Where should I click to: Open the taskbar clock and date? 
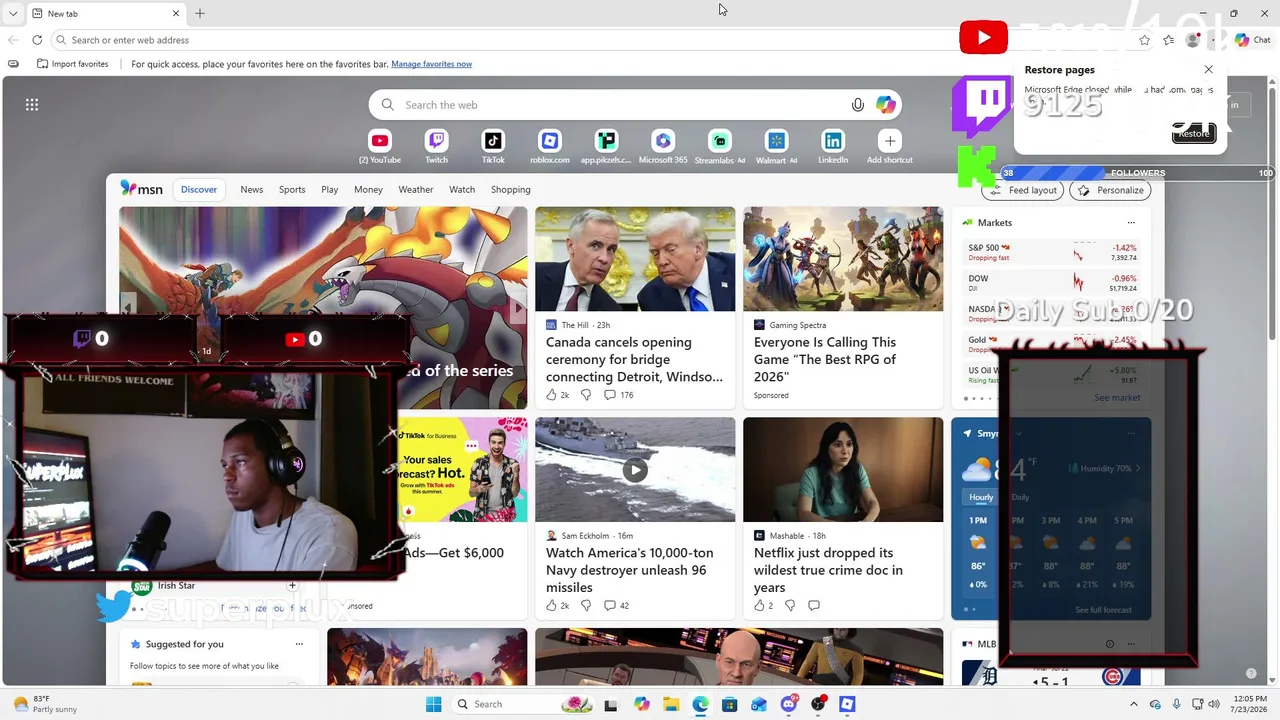coord(1247,704)
